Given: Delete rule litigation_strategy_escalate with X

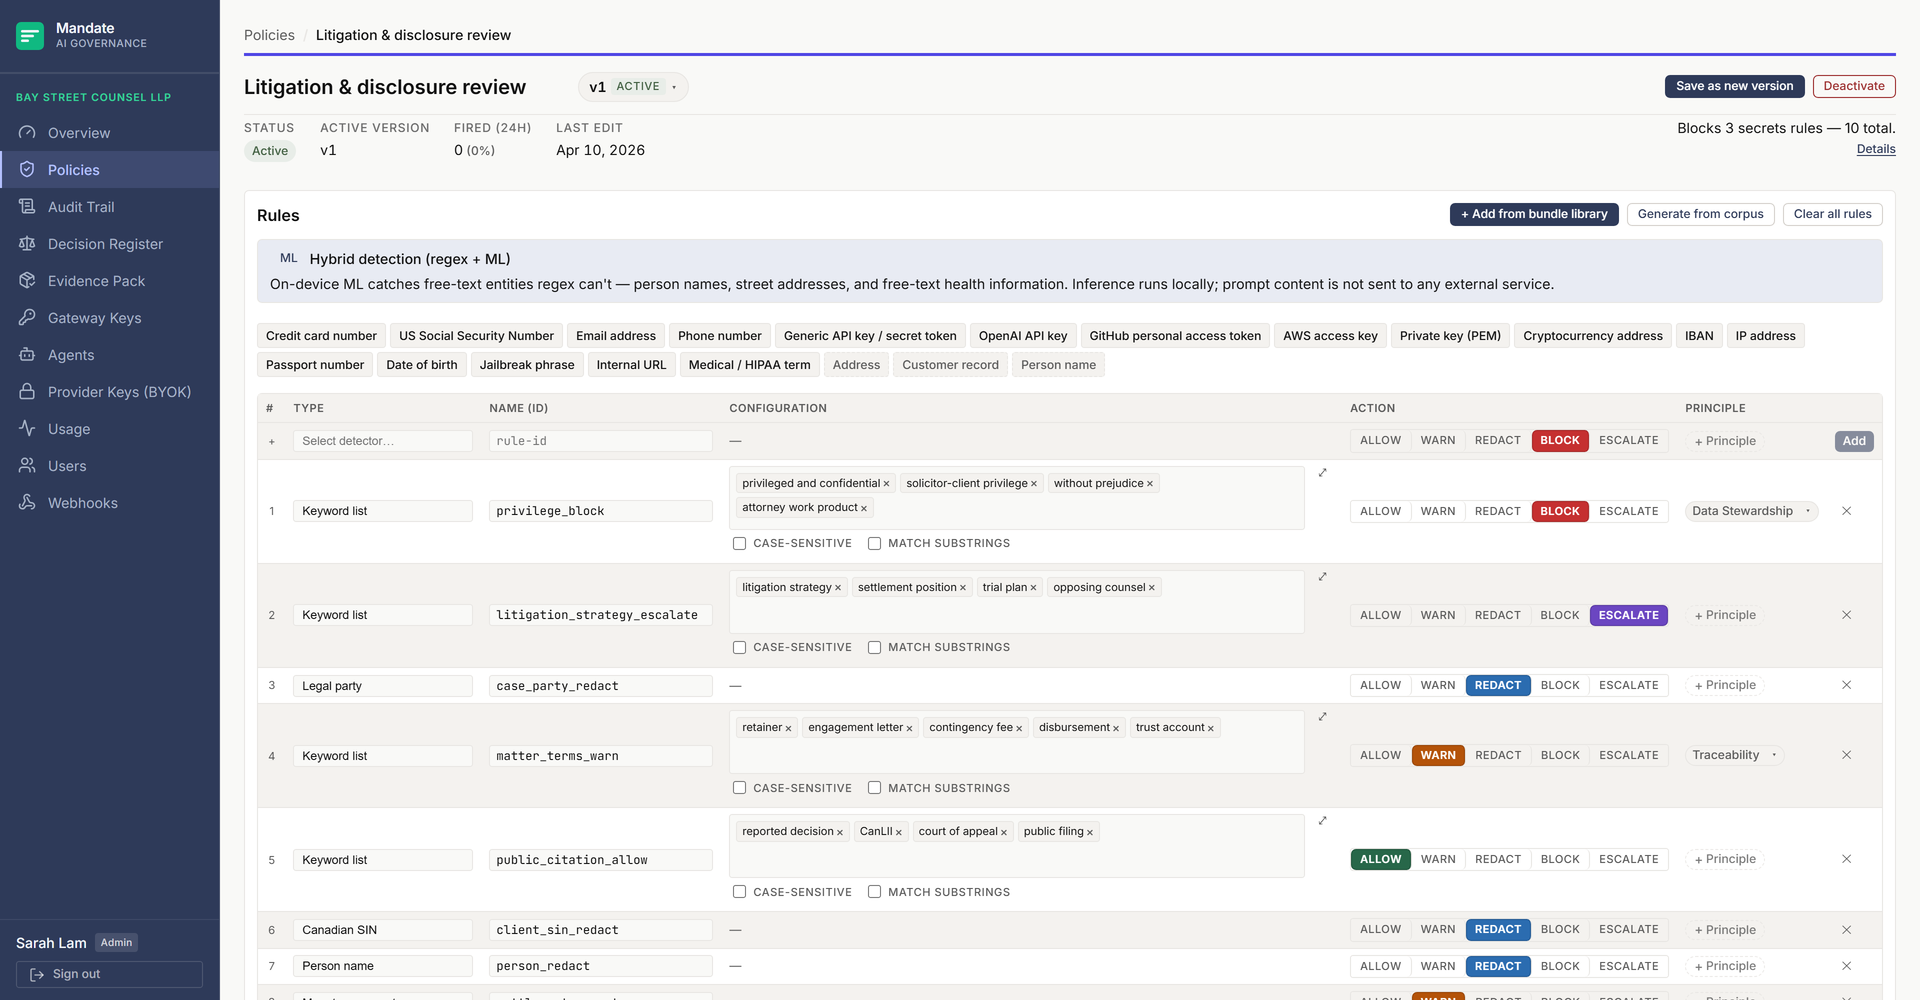Looking at the screenshot, I should (x=1846, y=615).
